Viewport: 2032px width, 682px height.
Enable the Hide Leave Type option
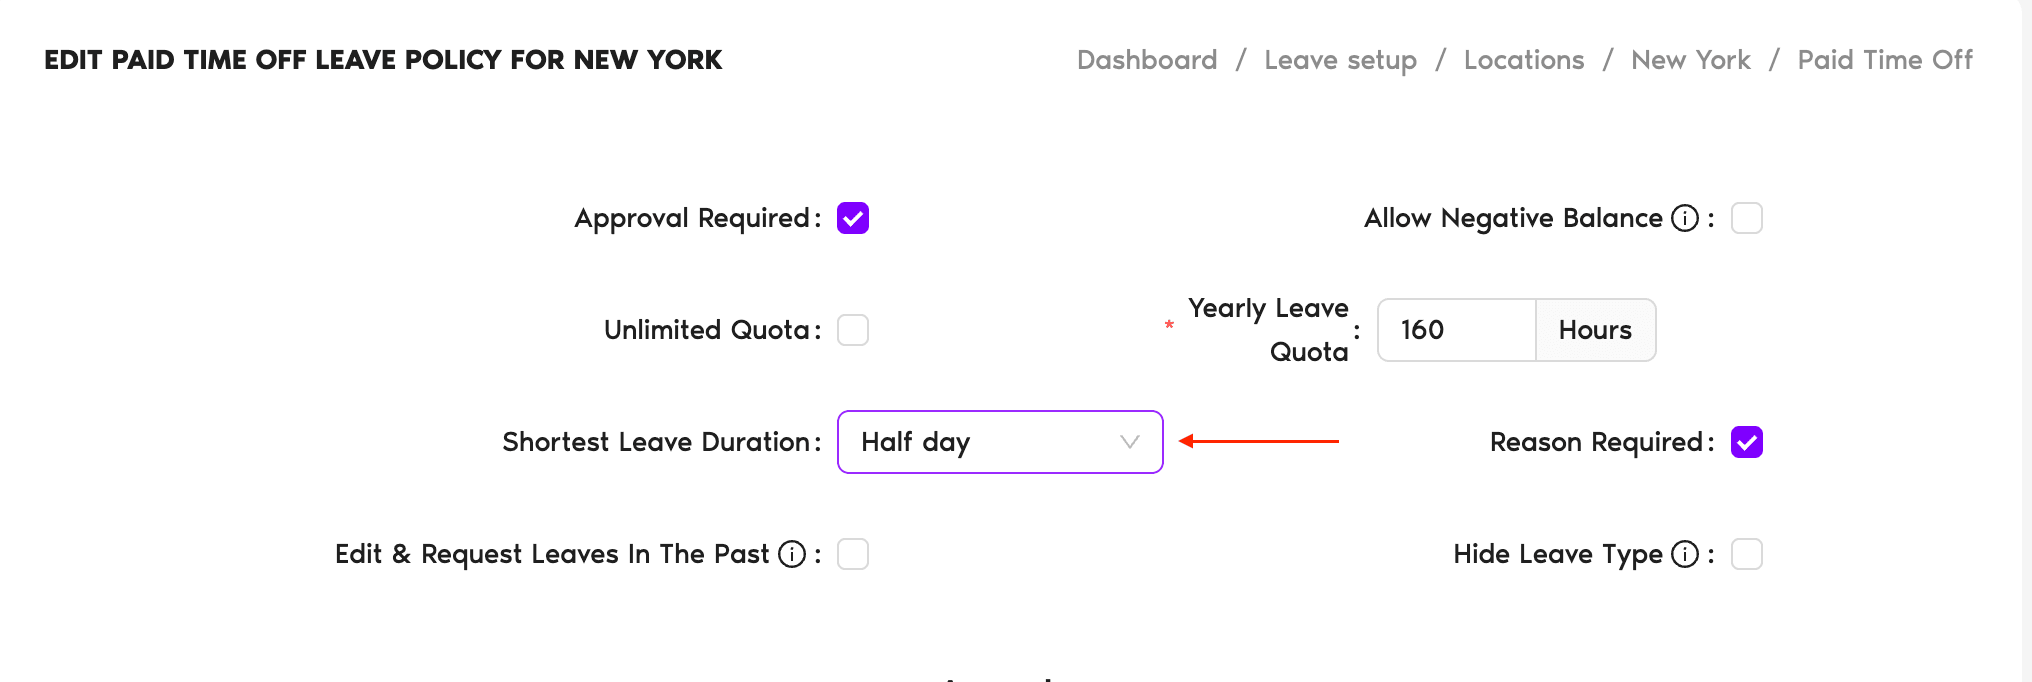coord(1747,554)
